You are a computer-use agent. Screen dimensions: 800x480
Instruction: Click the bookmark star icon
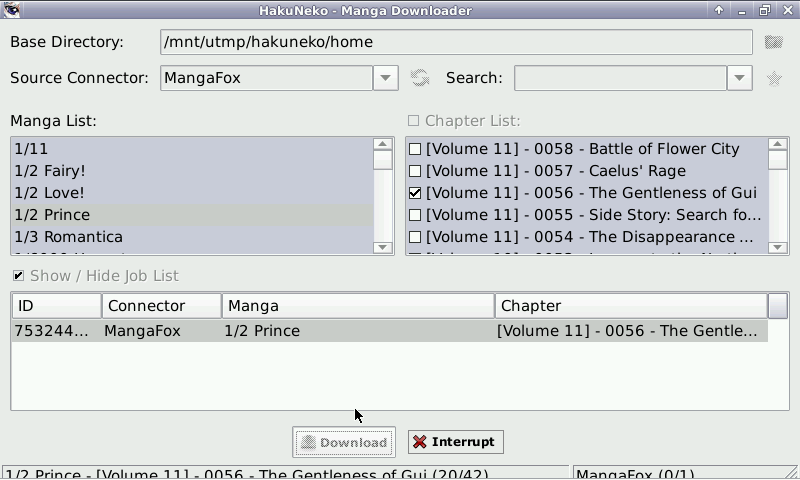point(774,79)
